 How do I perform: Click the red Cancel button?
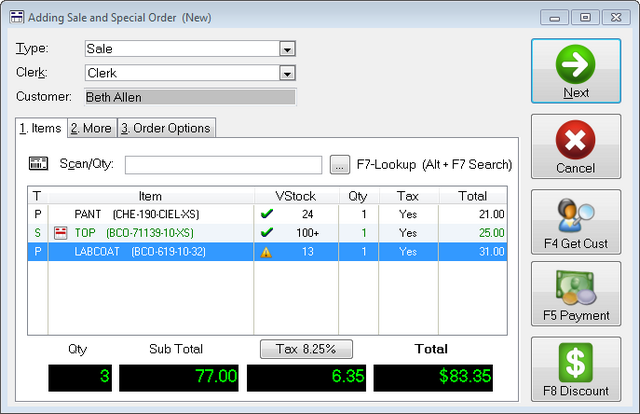[x=576, y=147]
